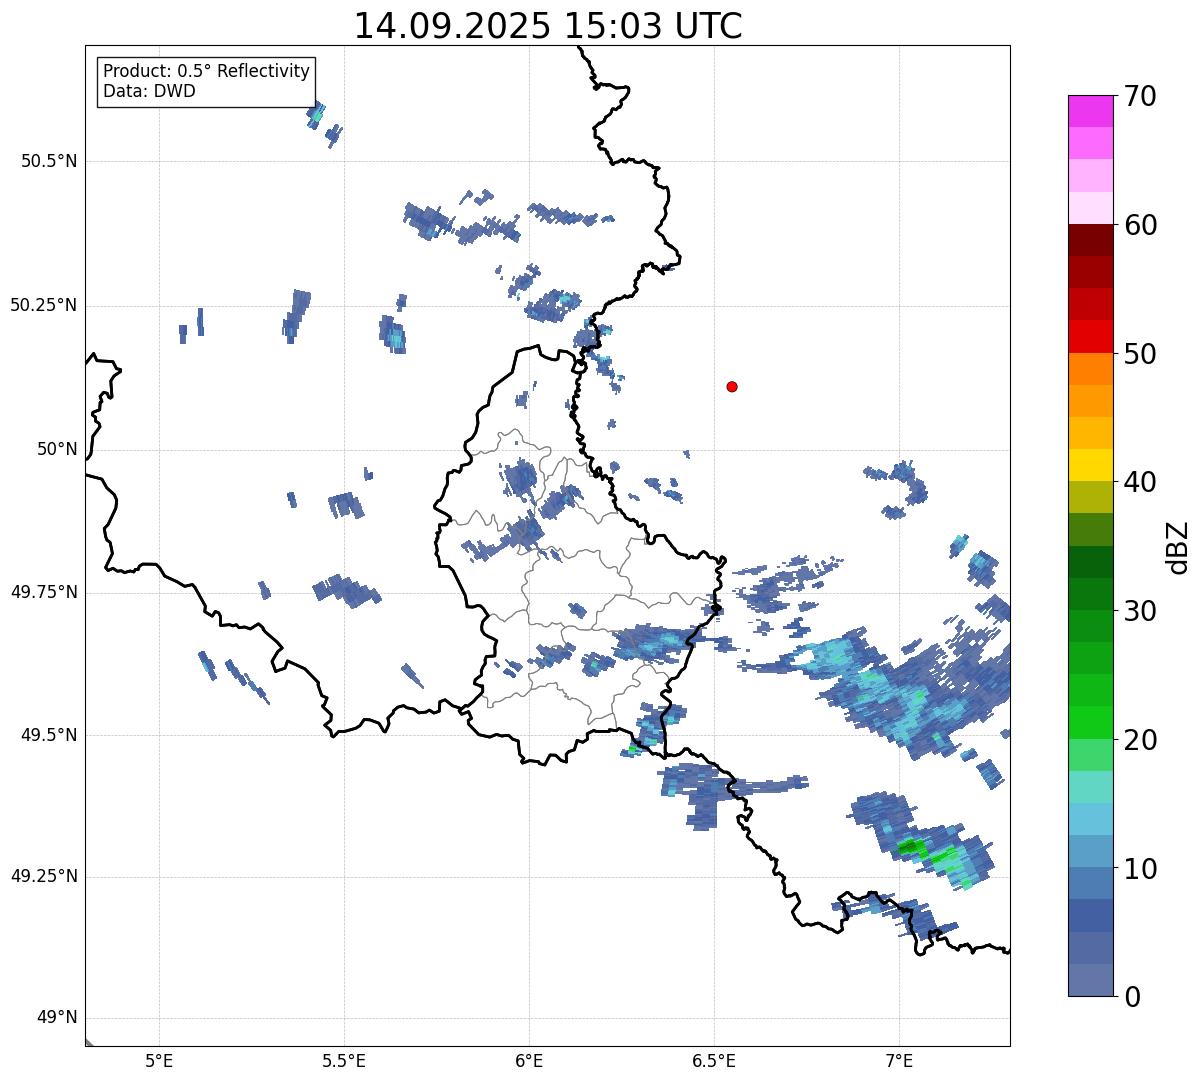Click the 'Data: DWD' label
The width and height of the screenshot is (1202, 1081).
[149, 91]
